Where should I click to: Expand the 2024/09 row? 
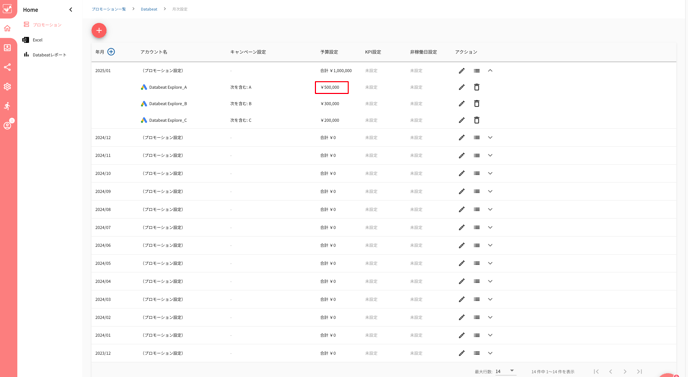click(x=490, y=191)
